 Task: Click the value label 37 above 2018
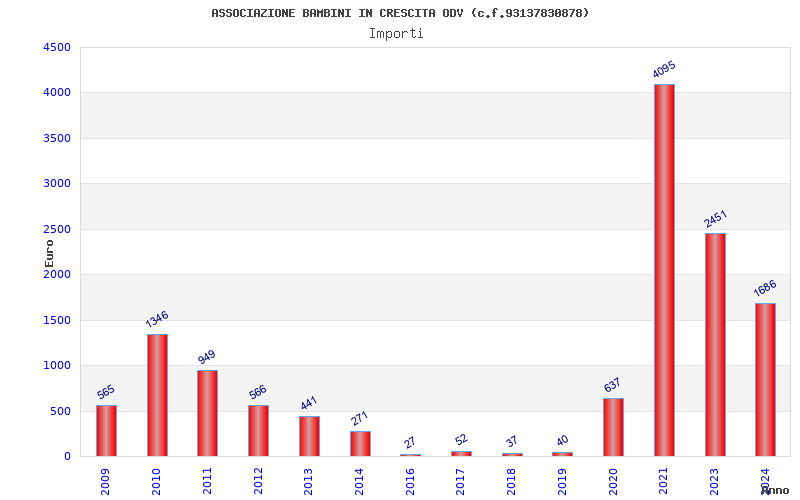point(511,441)
